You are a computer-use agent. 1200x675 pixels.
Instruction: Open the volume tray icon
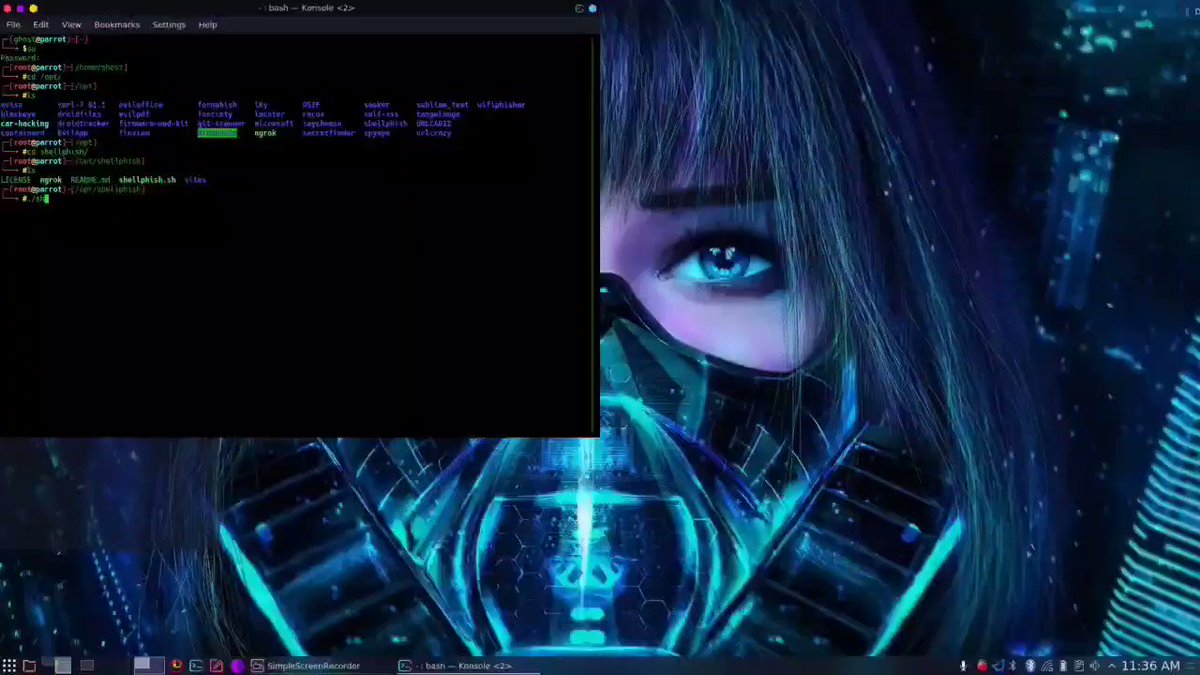point(1095,666)
